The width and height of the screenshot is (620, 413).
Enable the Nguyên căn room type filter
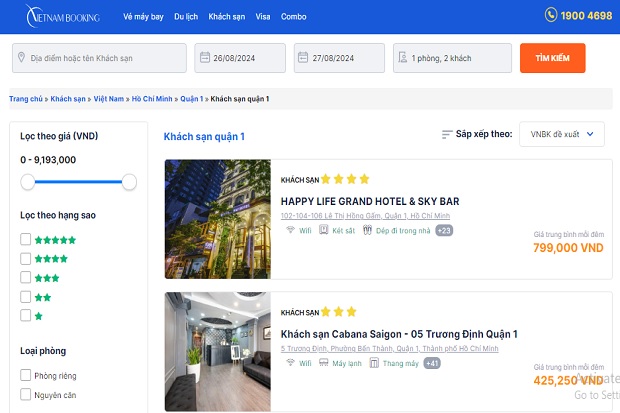pyautogui.click(x=25, y=394)
